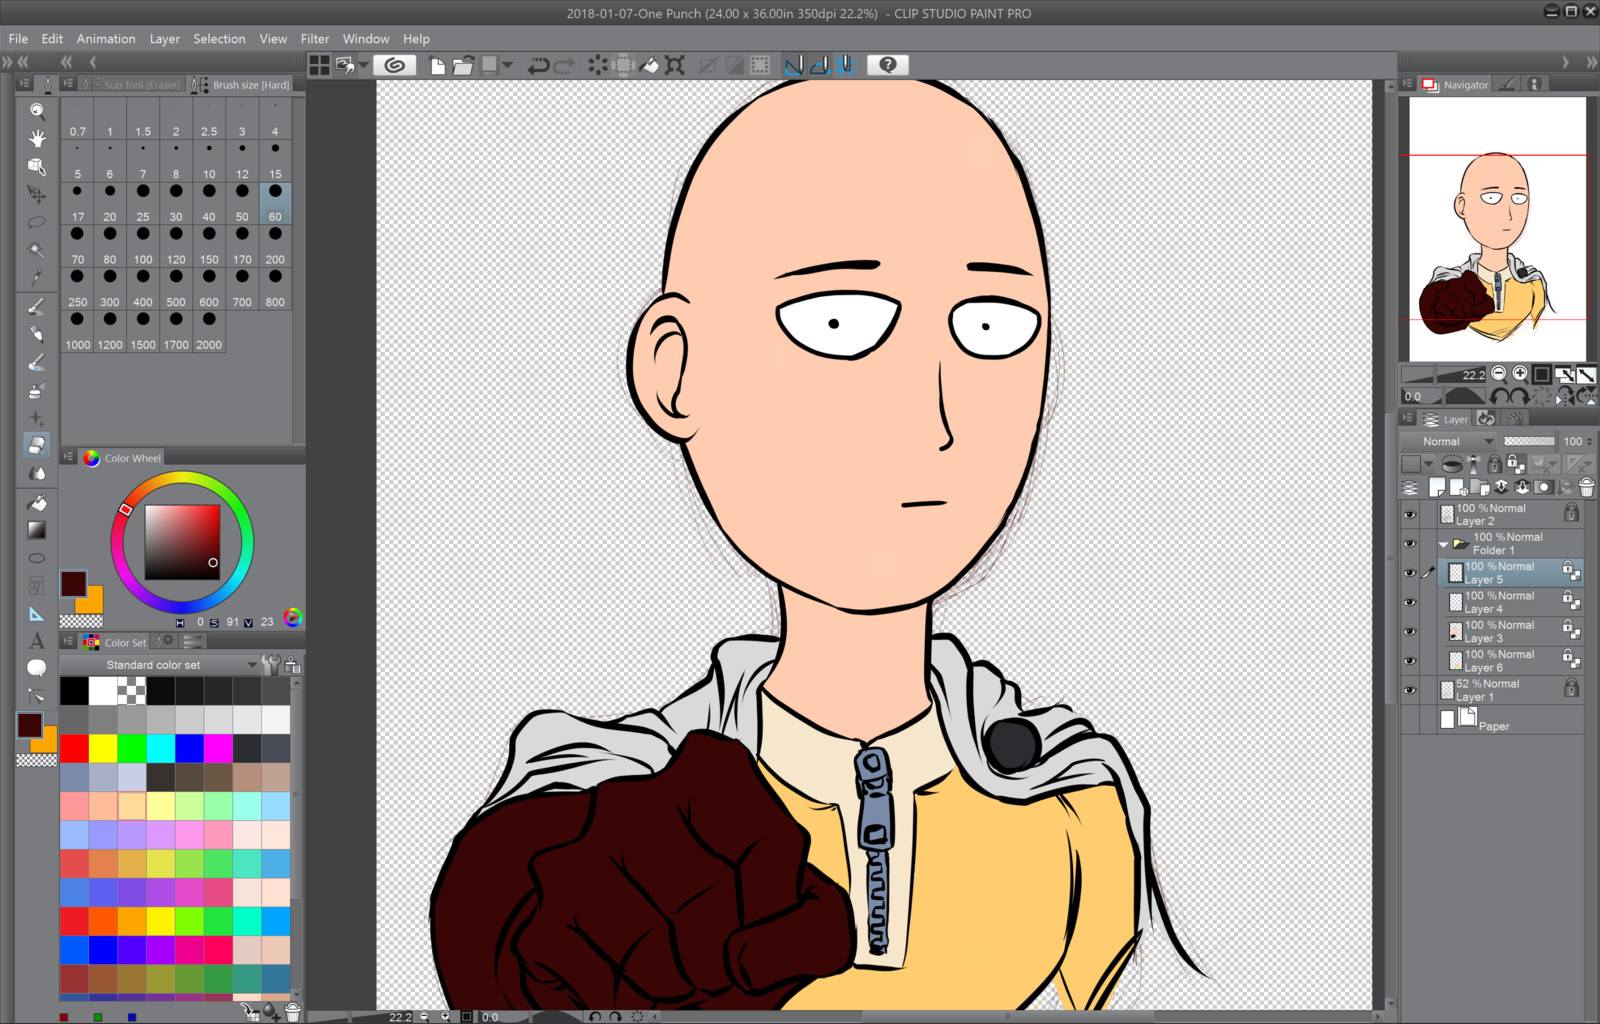This screenshot has width=1600, height=1024.
Task: Select brush size 2000 preset
Action: pyautogui.click(x=209, y=331)
